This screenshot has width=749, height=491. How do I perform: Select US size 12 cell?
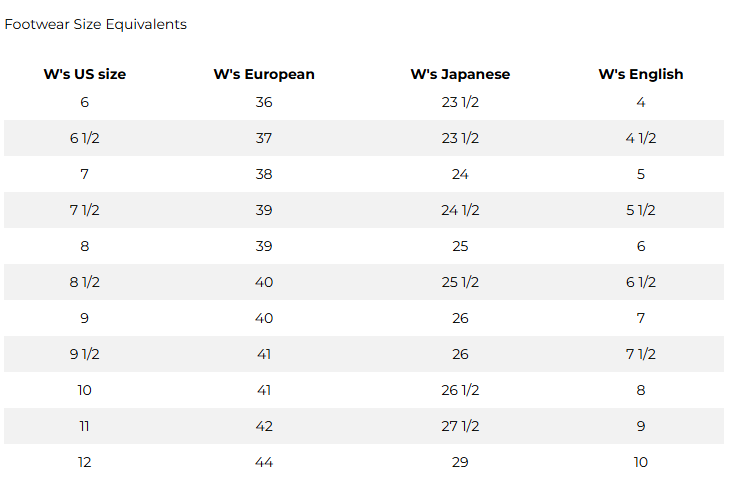click(84, 462)
